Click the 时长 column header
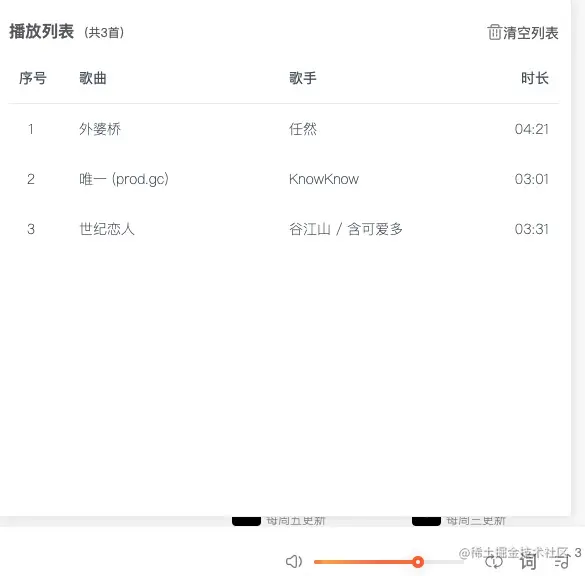 point(535,78)
